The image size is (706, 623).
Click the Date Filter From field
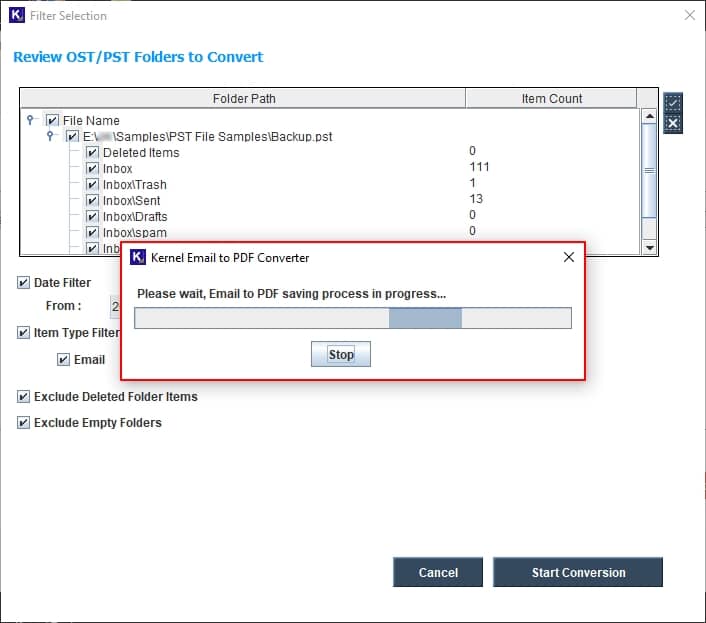point(115,307)
